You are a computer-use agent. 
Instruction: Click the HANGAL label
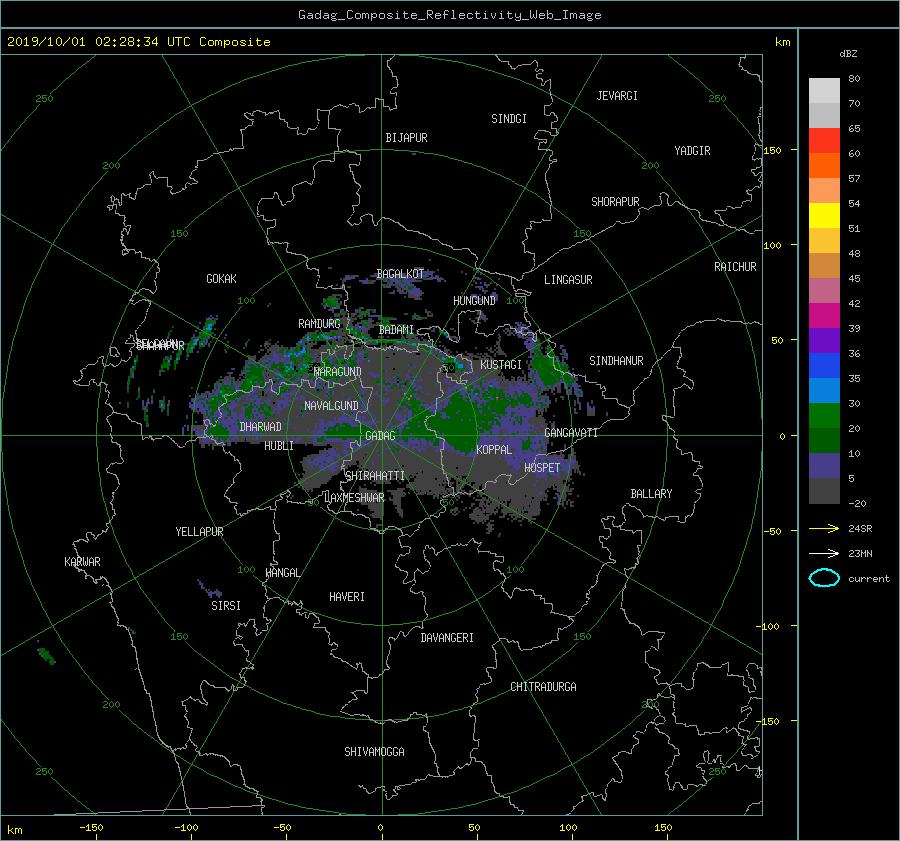[283, 573]
